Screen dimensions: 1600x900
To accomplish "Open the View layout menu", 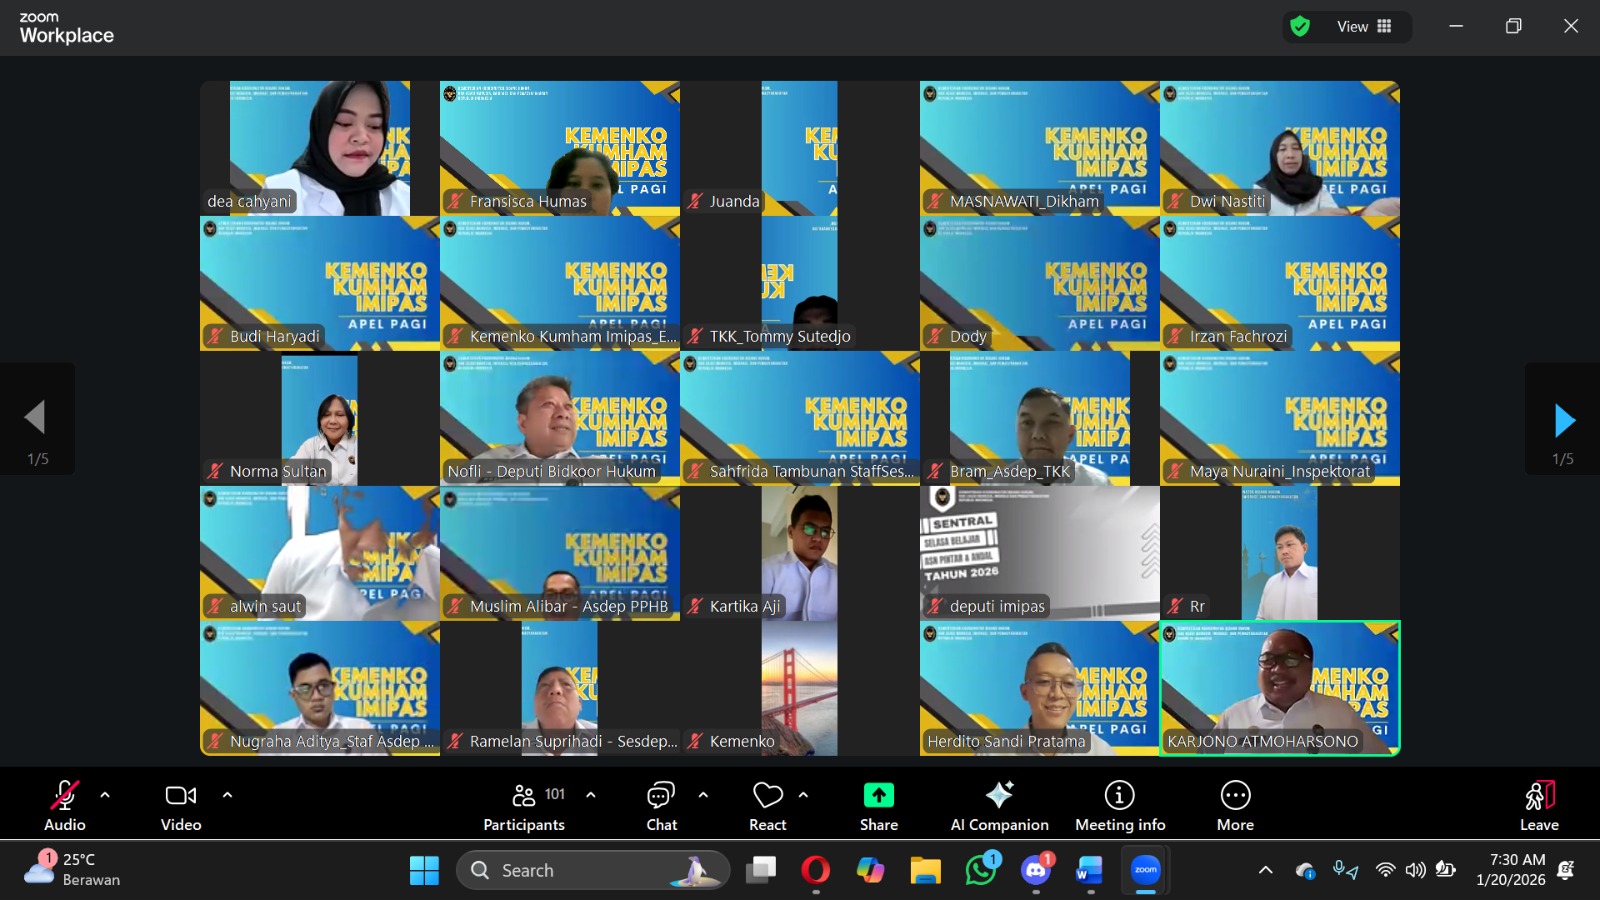I will click(x=1364, y=27).
